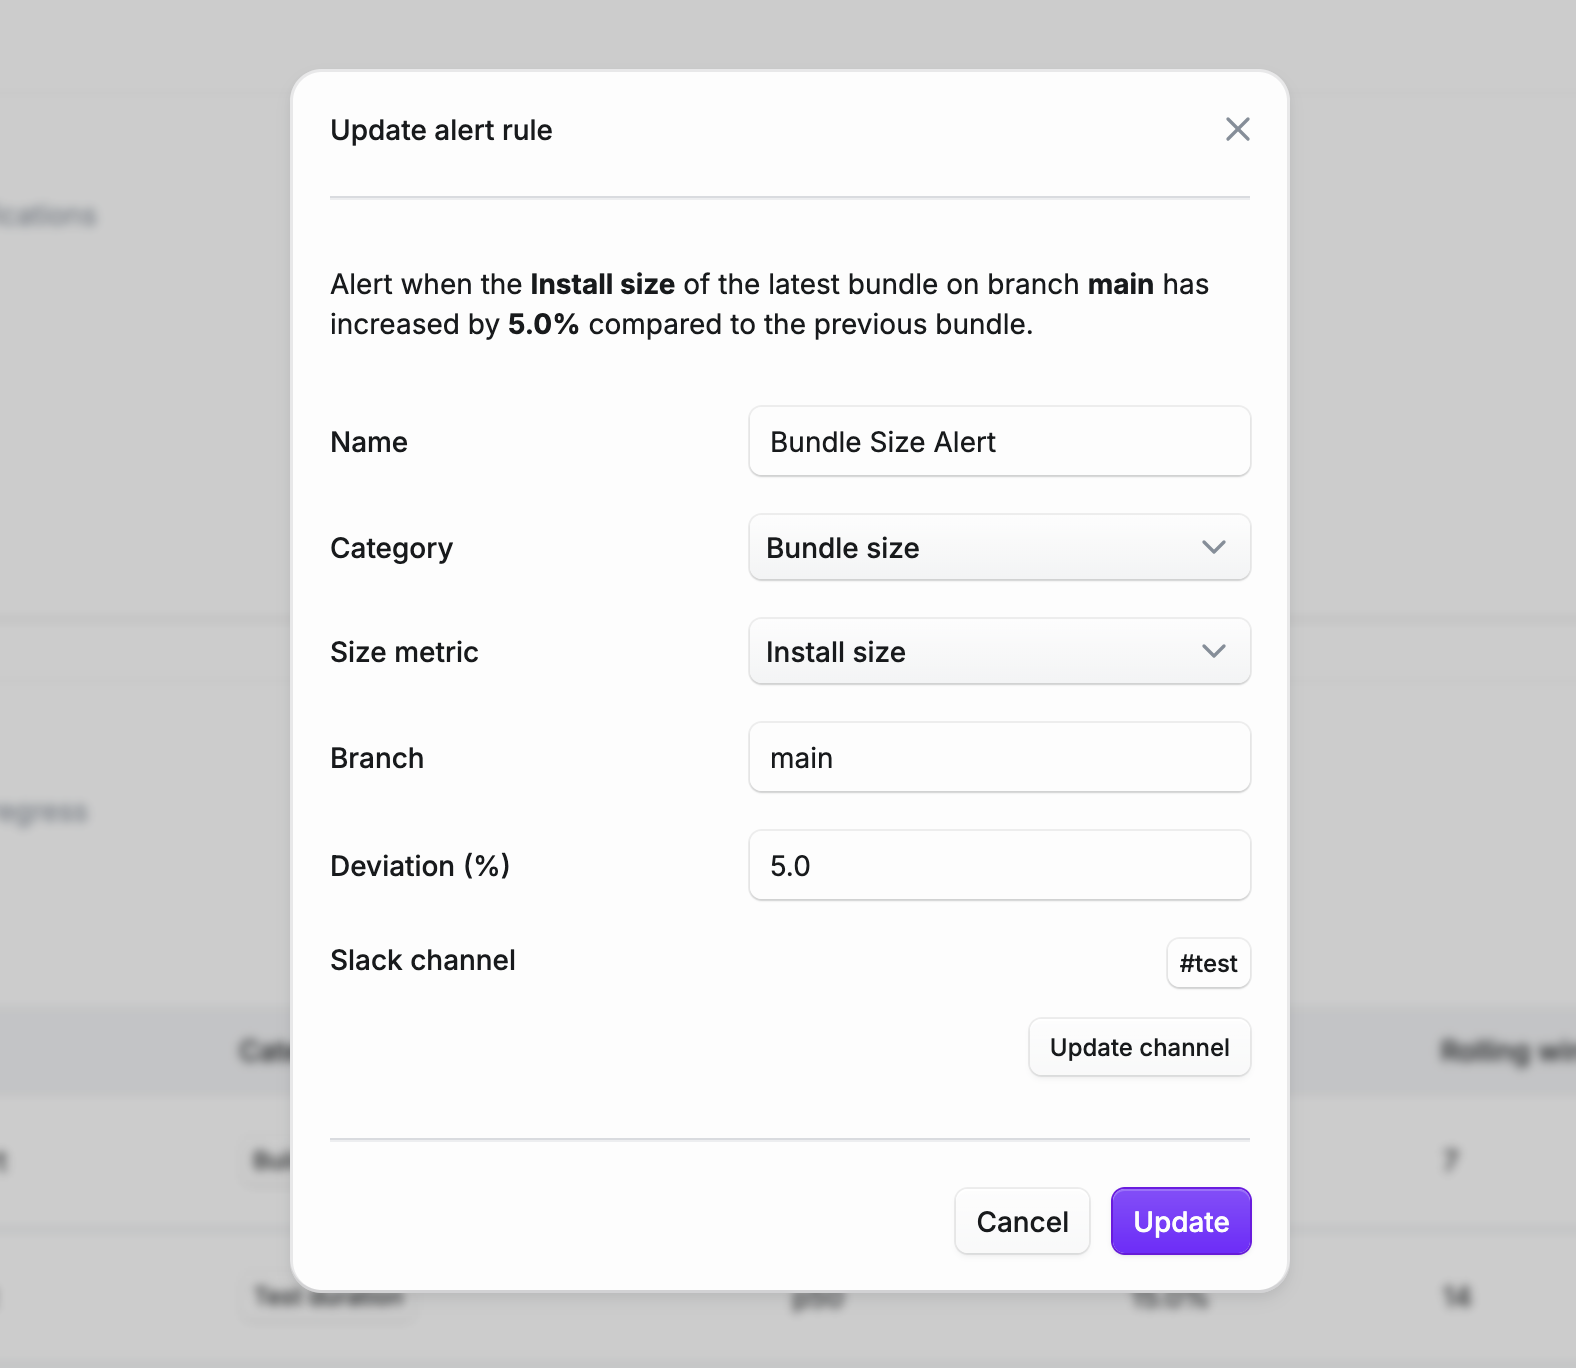
Task: Click the Update alert rule dialog title
Action: tap(441, 129)
